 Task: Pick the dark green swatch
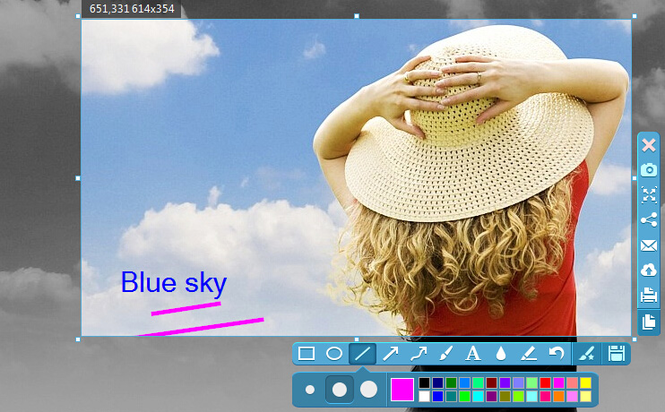click(x=451, y=383)
